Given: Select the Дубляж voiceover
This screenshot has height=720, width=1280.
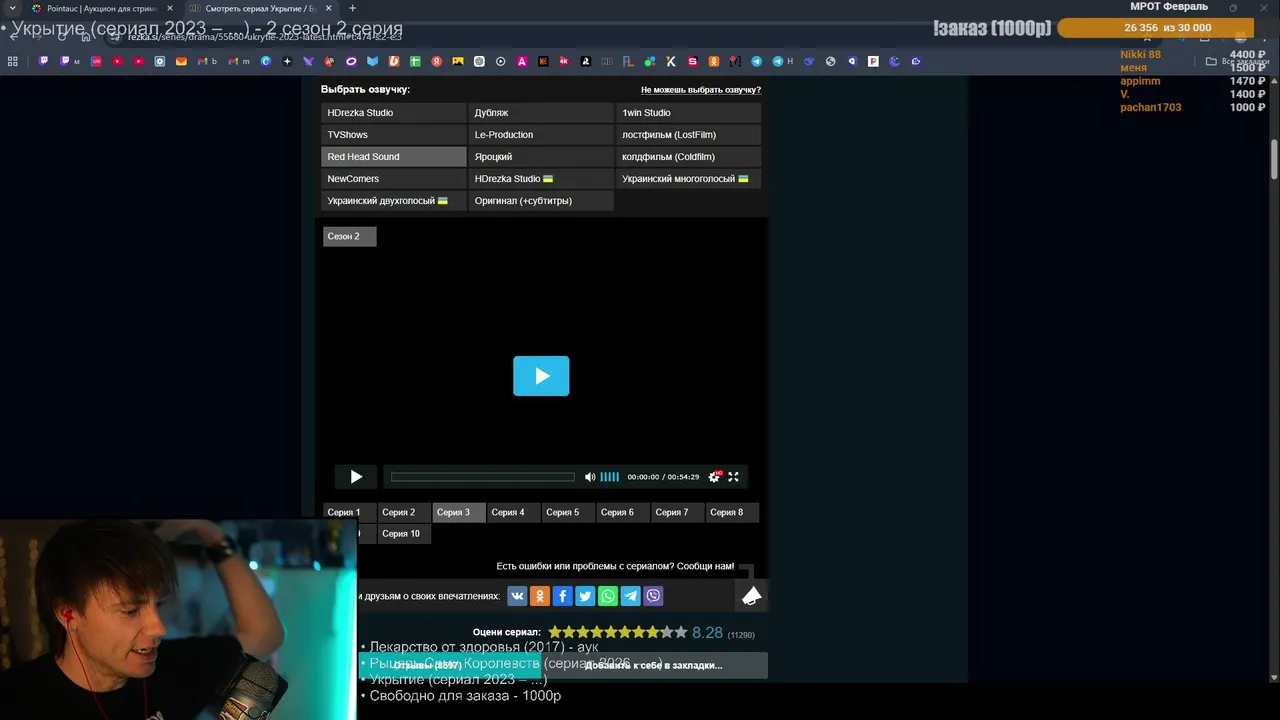Looking at the screenshot, I should point(541,113).
